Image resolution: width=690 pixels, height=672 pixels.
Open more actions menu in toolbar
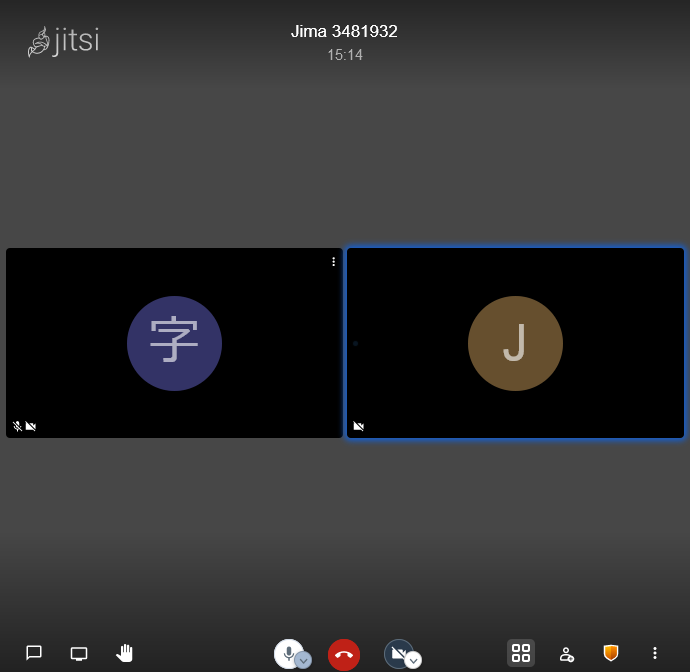(655, 653)
